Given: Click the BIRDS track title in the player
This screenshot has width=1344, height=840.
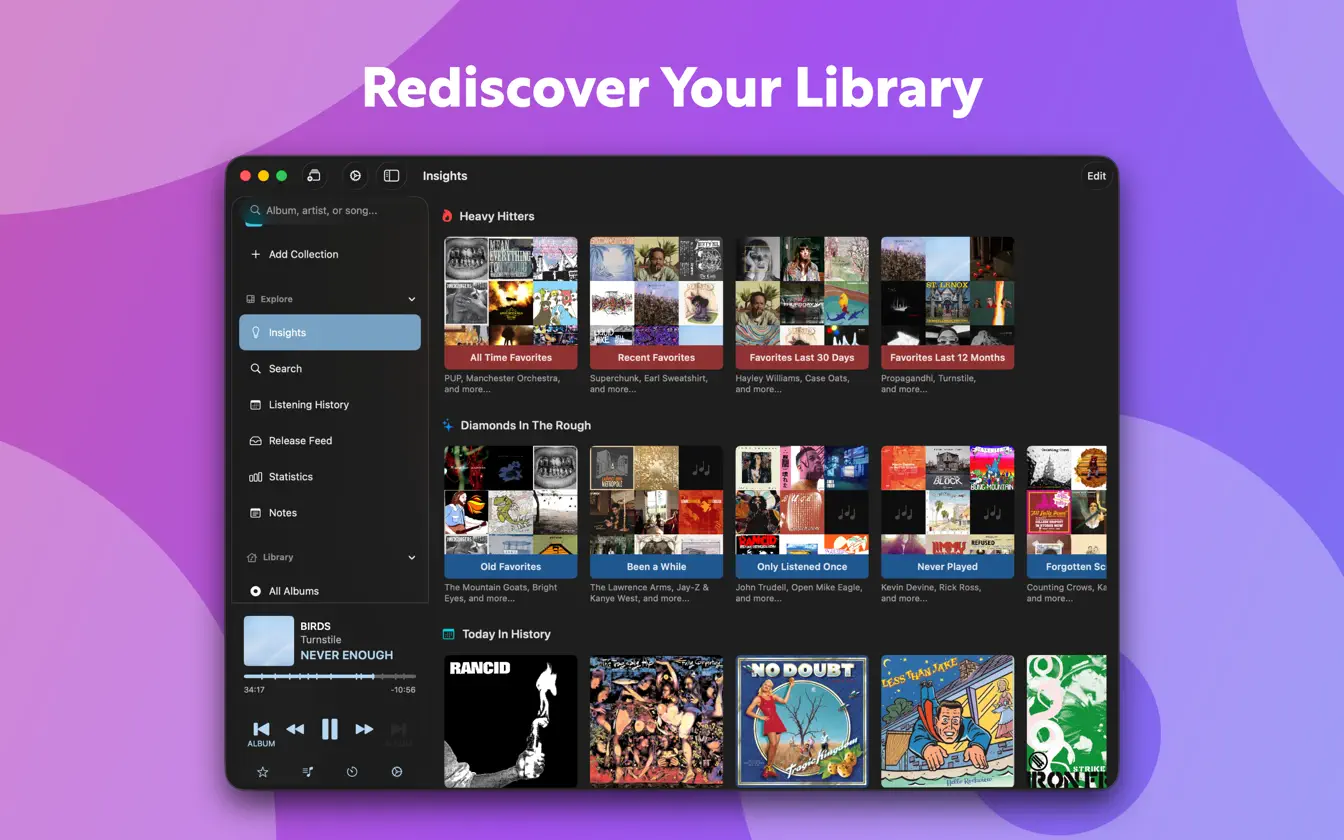Looking at the screenshot, I should click(316, 626).
